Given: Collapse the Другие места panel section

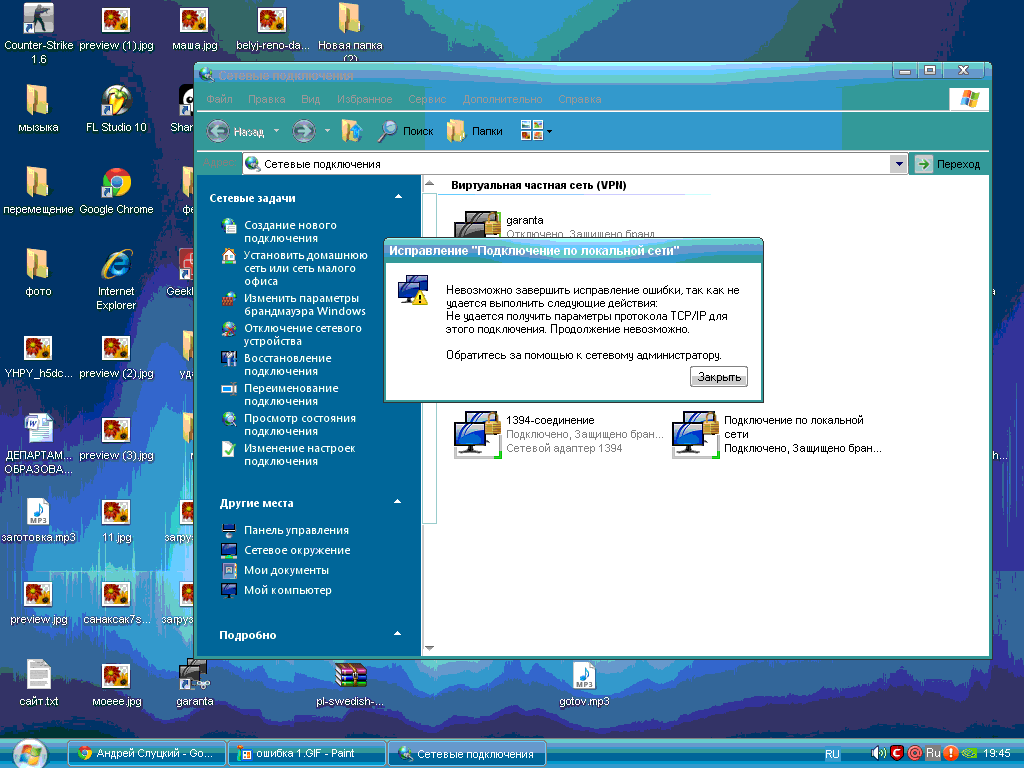Looking at the screenshot, I should 398,503.
